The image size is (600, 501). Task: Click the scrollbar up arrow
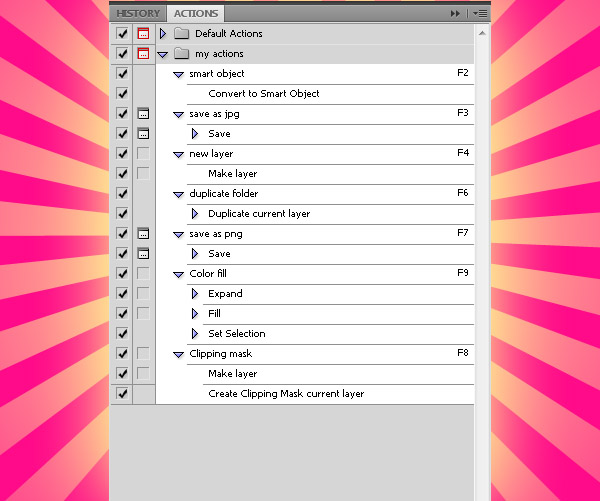point(482,33)
